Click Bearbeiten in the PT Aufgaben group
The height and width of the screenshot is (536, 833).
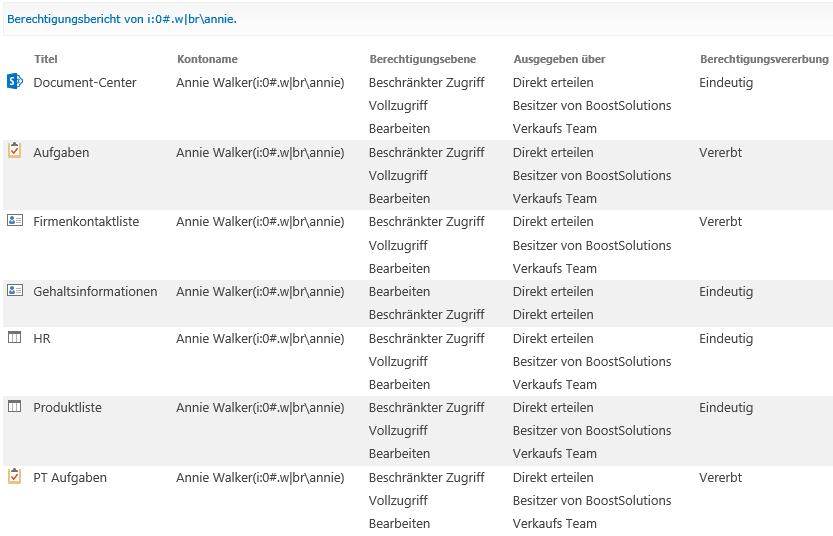pos(400,523)
